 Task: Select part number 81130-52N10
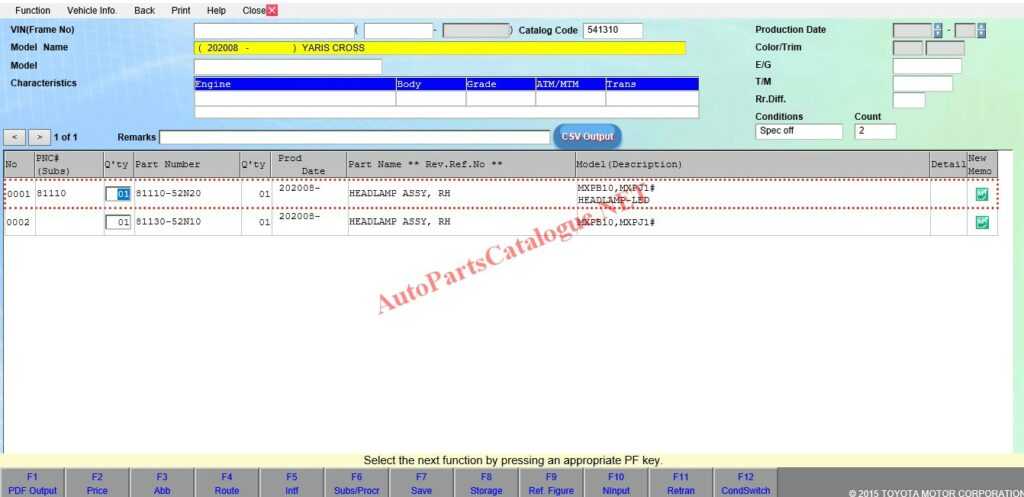point(168,222)
